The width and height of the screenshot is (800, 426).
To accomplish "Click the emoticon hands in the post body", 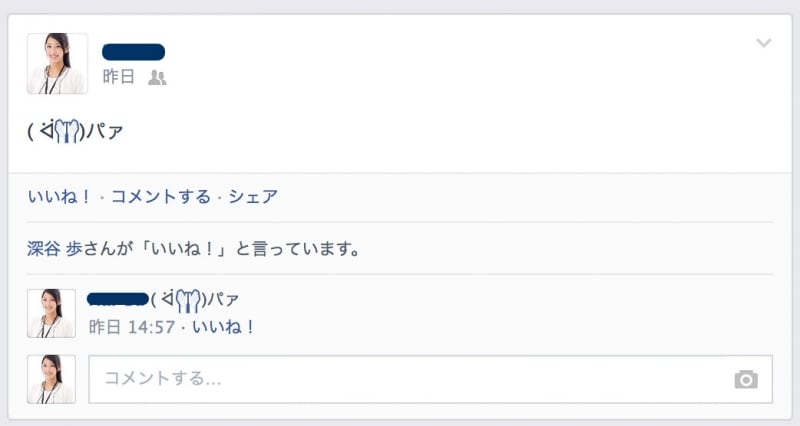I will pyautogui.click(x=67, y=131).
